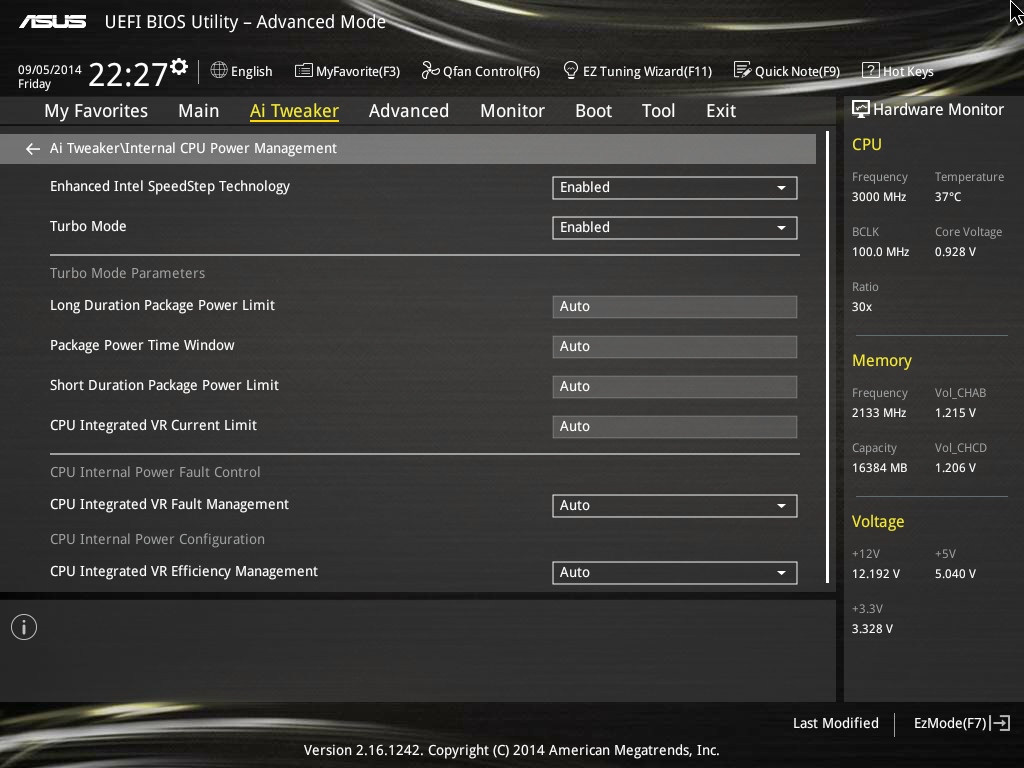
Task: Go back using the left arrow icon
Action: tap(33, 149)
